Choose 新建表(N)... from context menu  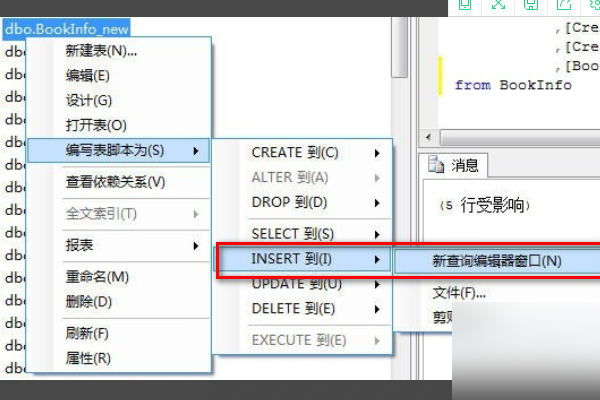tap(119, 51)
